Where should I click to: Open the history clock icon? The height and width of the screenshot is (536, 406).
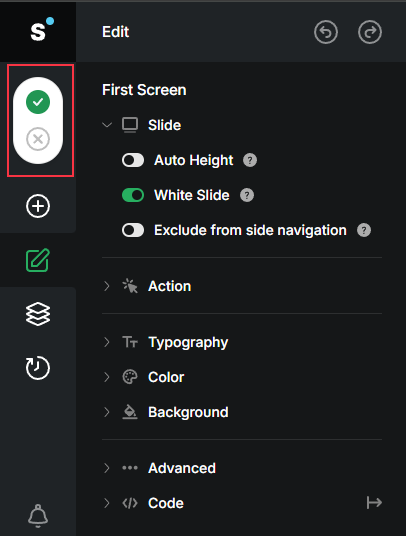point(38,368)
